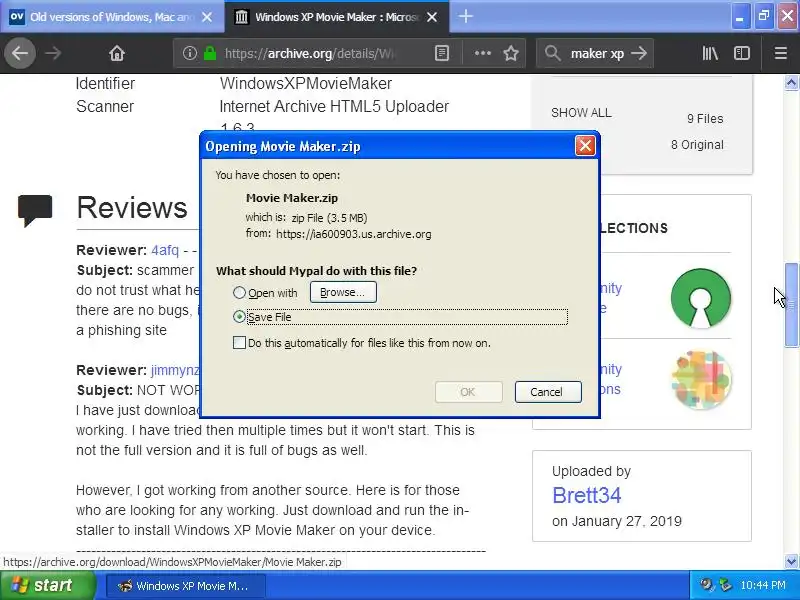The height and width of the screenshot is (600, 800).
Task: Click the colorful community collections thumbnail
Action: click(x=701, y=379)
